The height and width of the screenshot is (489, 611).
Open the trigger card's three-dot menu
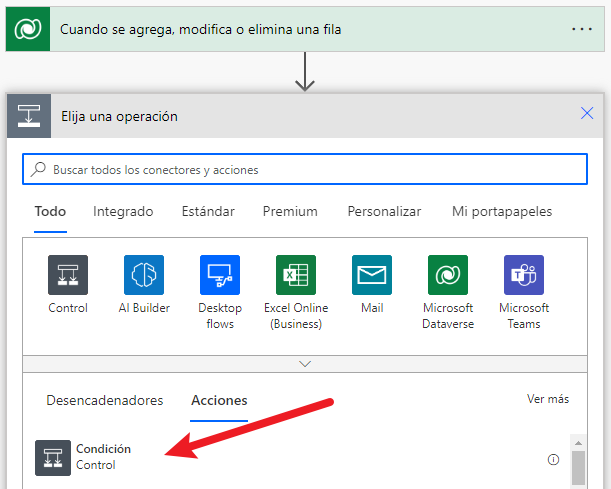tap(582, 29)
